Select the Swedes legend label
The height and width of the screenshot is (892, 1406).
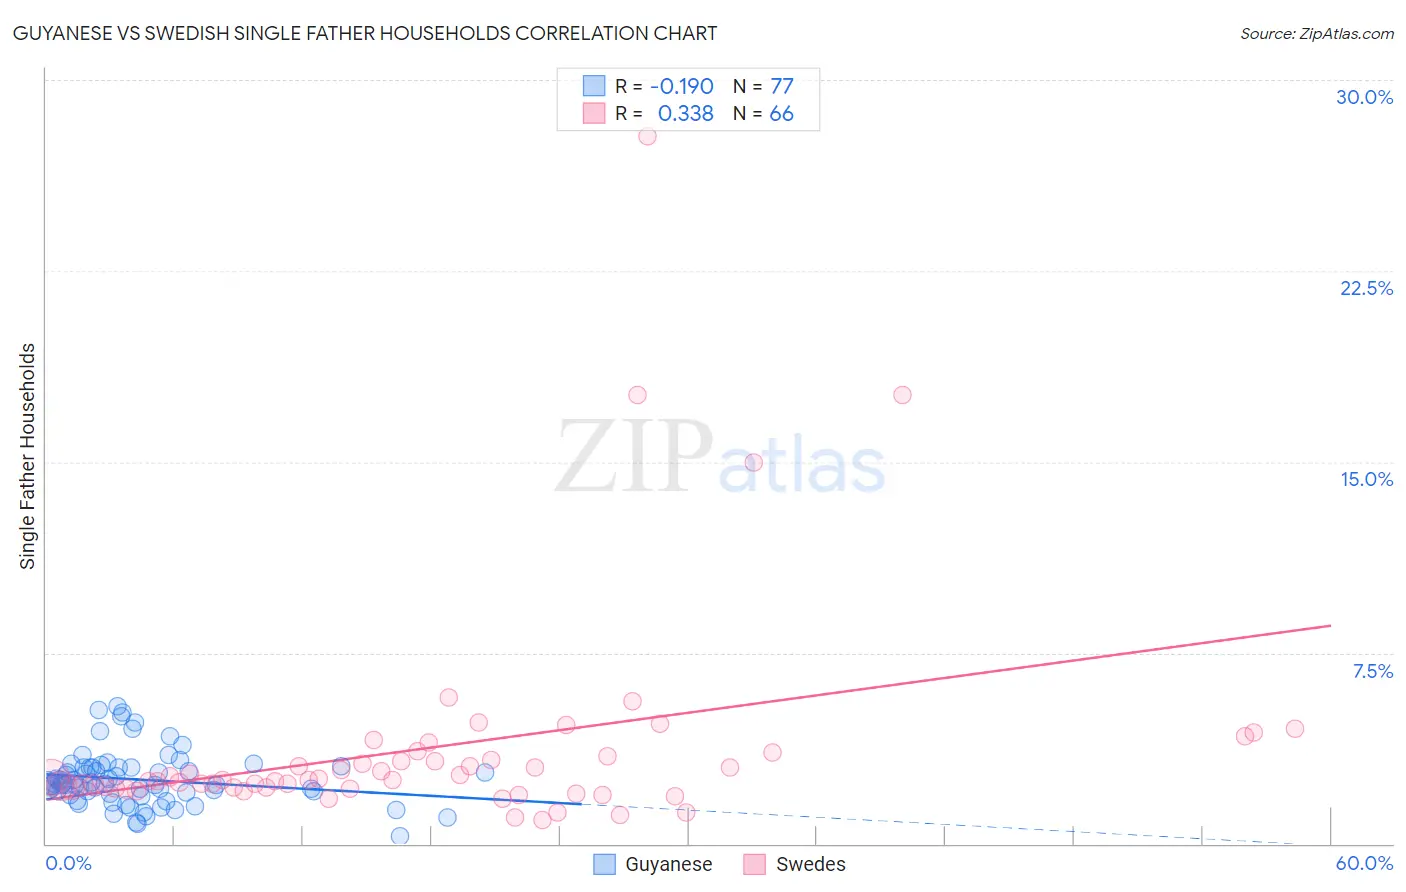click(x=810, y=864)
